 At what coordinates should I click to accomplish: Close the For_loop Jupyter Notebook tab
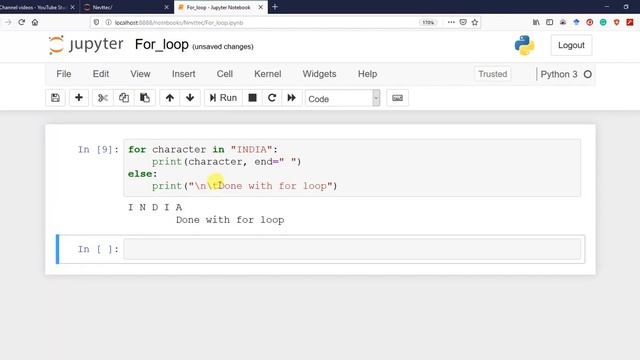(260, 7)
